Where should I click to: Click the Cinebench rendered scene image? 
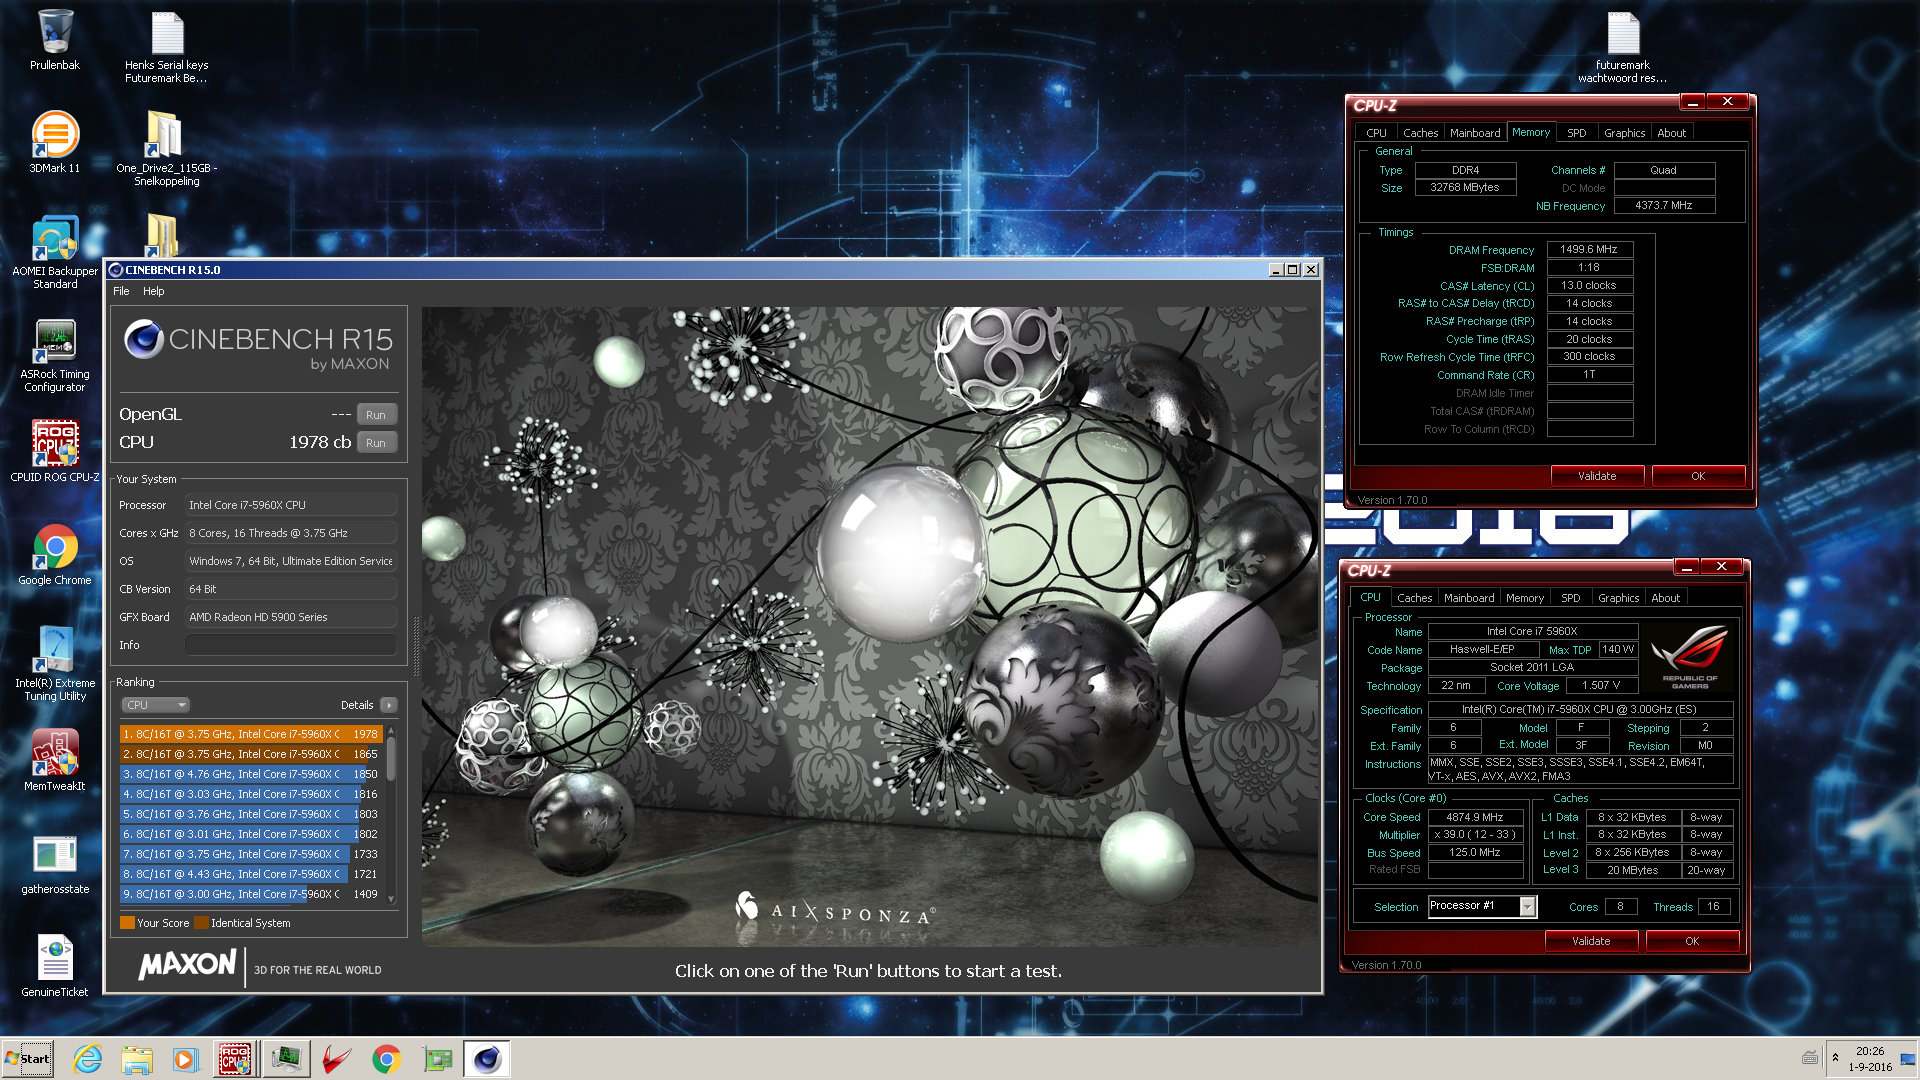coord(869,627)
